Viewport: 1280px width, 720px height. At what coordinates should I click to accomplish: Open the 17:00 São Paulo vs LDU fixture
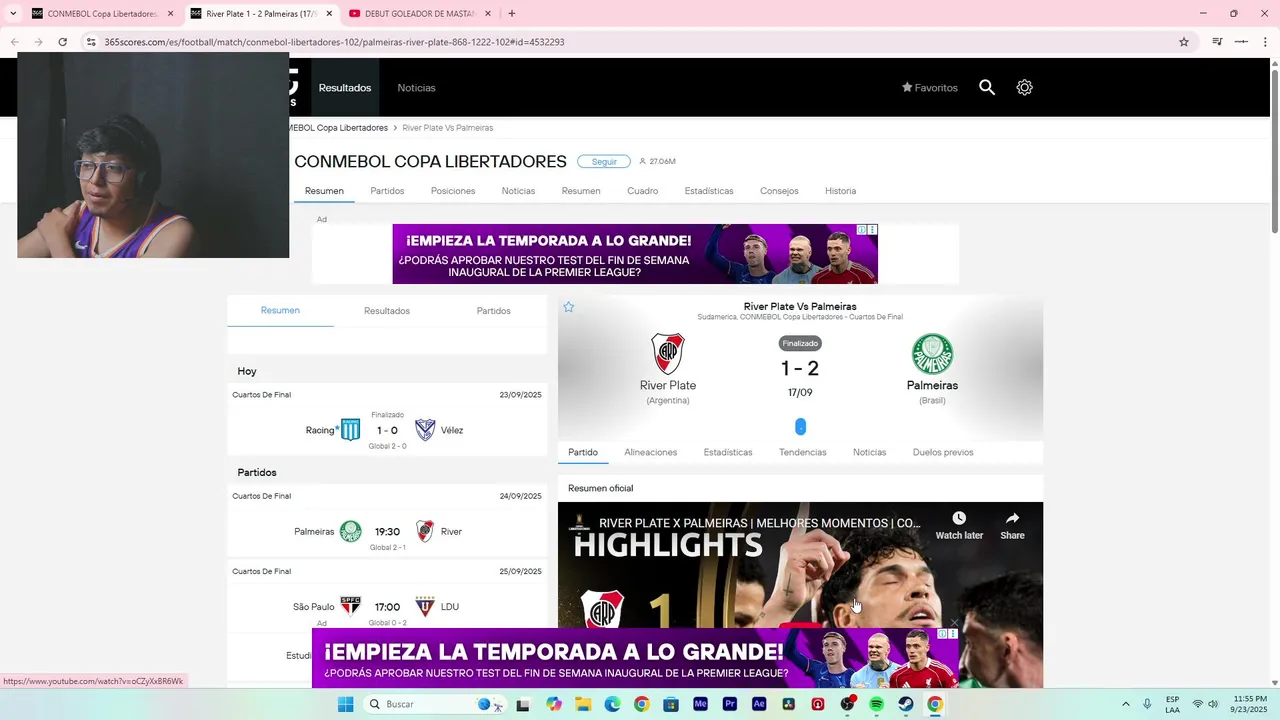[387, 606]
